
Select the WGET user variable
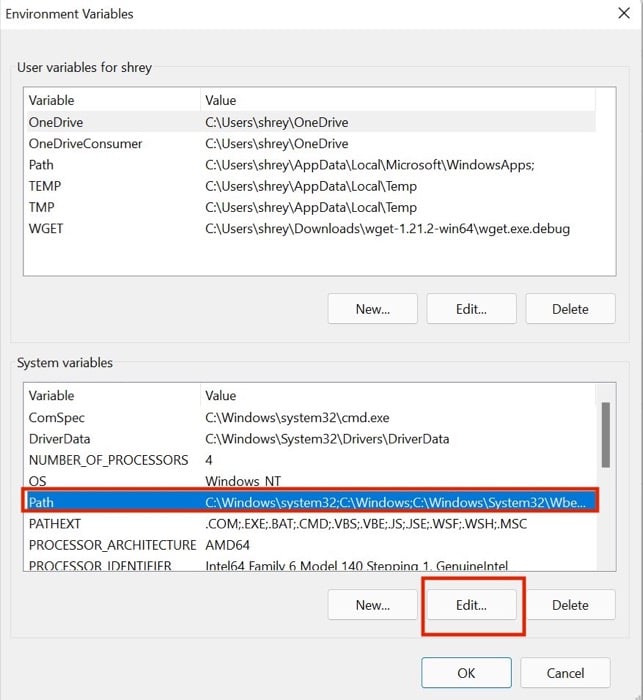311,229
